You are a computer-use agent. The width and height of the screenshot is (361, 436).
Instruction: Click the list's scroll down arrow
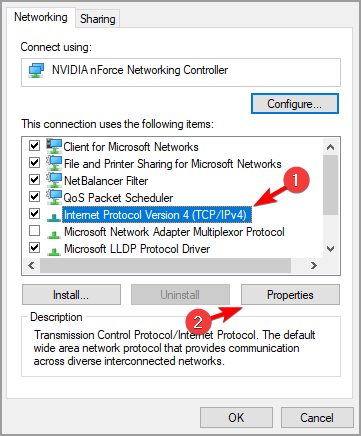coord(330,249)
